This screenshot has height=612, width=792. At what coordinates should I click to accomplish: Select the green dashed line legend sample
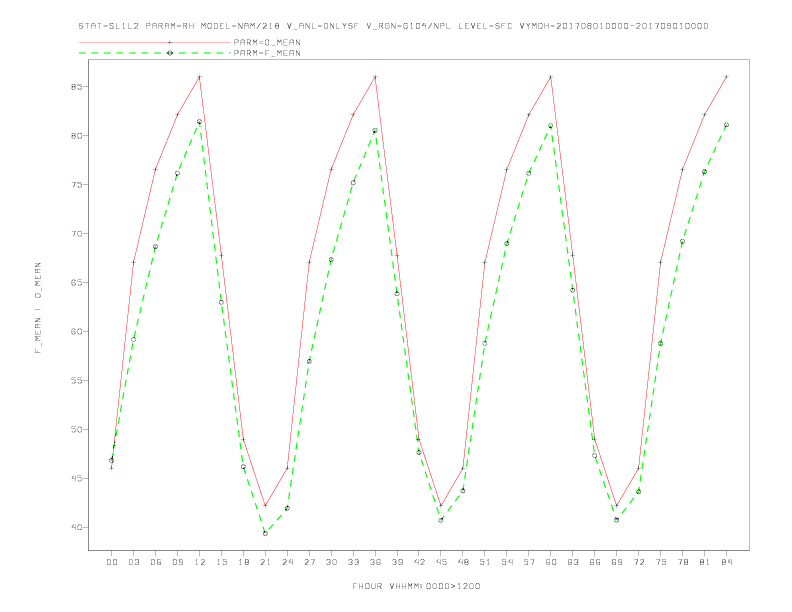(x=155, y=53)
